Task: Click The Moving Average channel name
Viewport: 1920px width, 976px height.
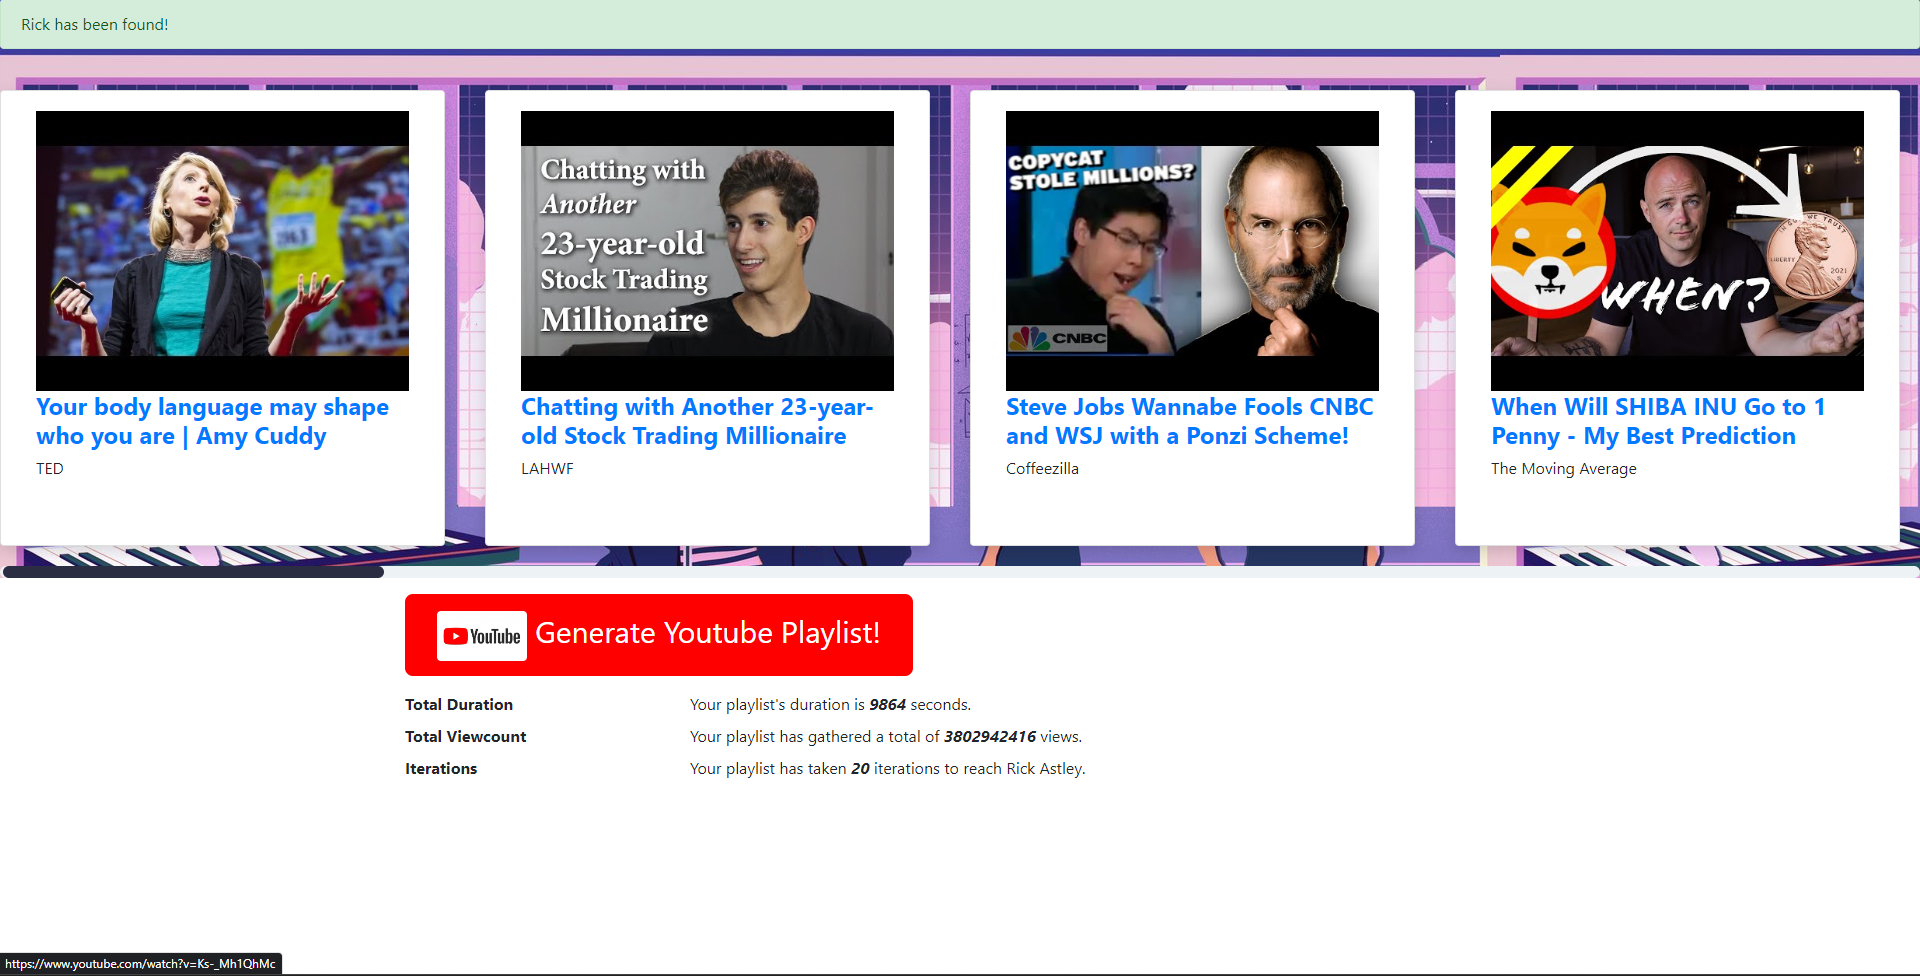Action: 1563,469
